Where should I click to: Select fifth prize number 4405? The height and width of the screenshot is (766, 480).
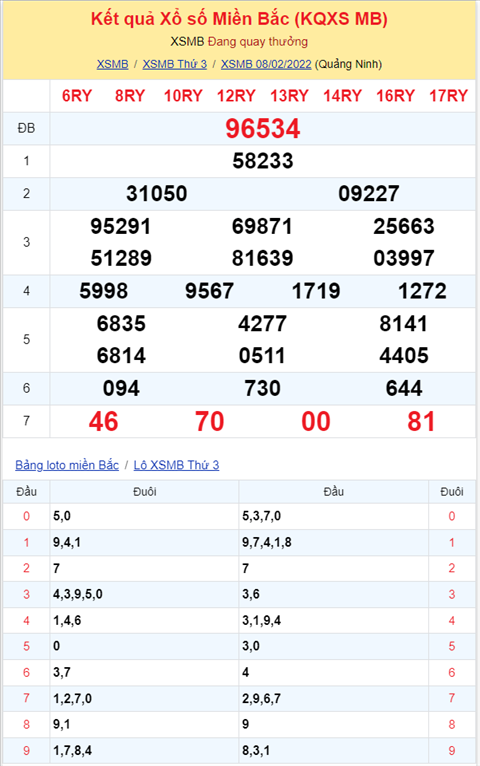point(404,356)
